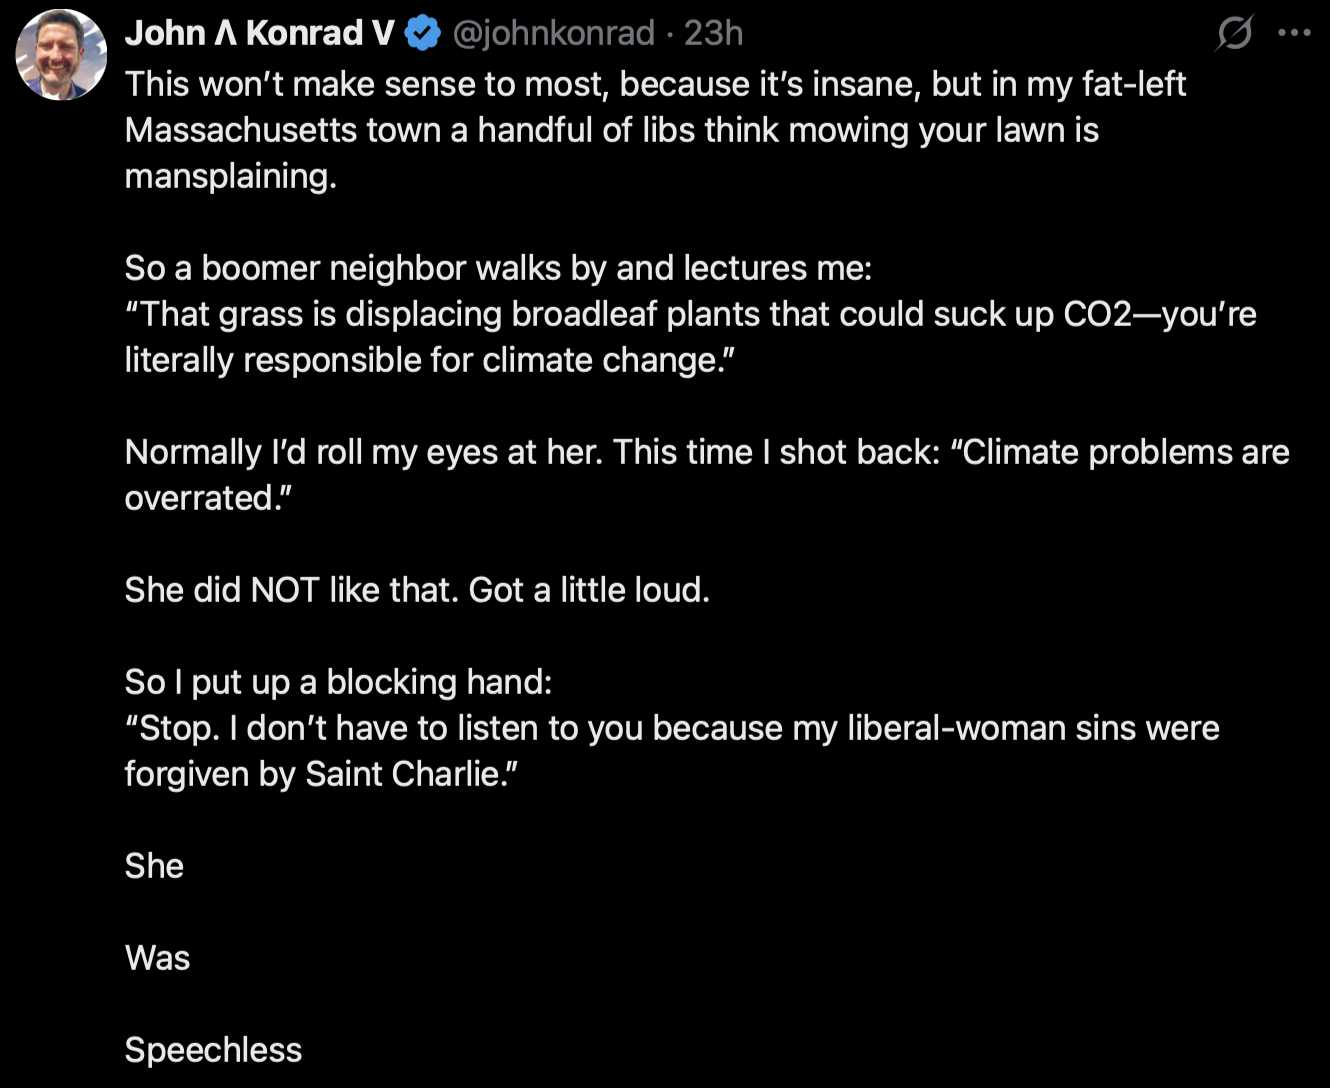This screenshot has width=1330, height=1088.
Task: Click the "She did NOT like that" line
Action: (x=417, y=590)
